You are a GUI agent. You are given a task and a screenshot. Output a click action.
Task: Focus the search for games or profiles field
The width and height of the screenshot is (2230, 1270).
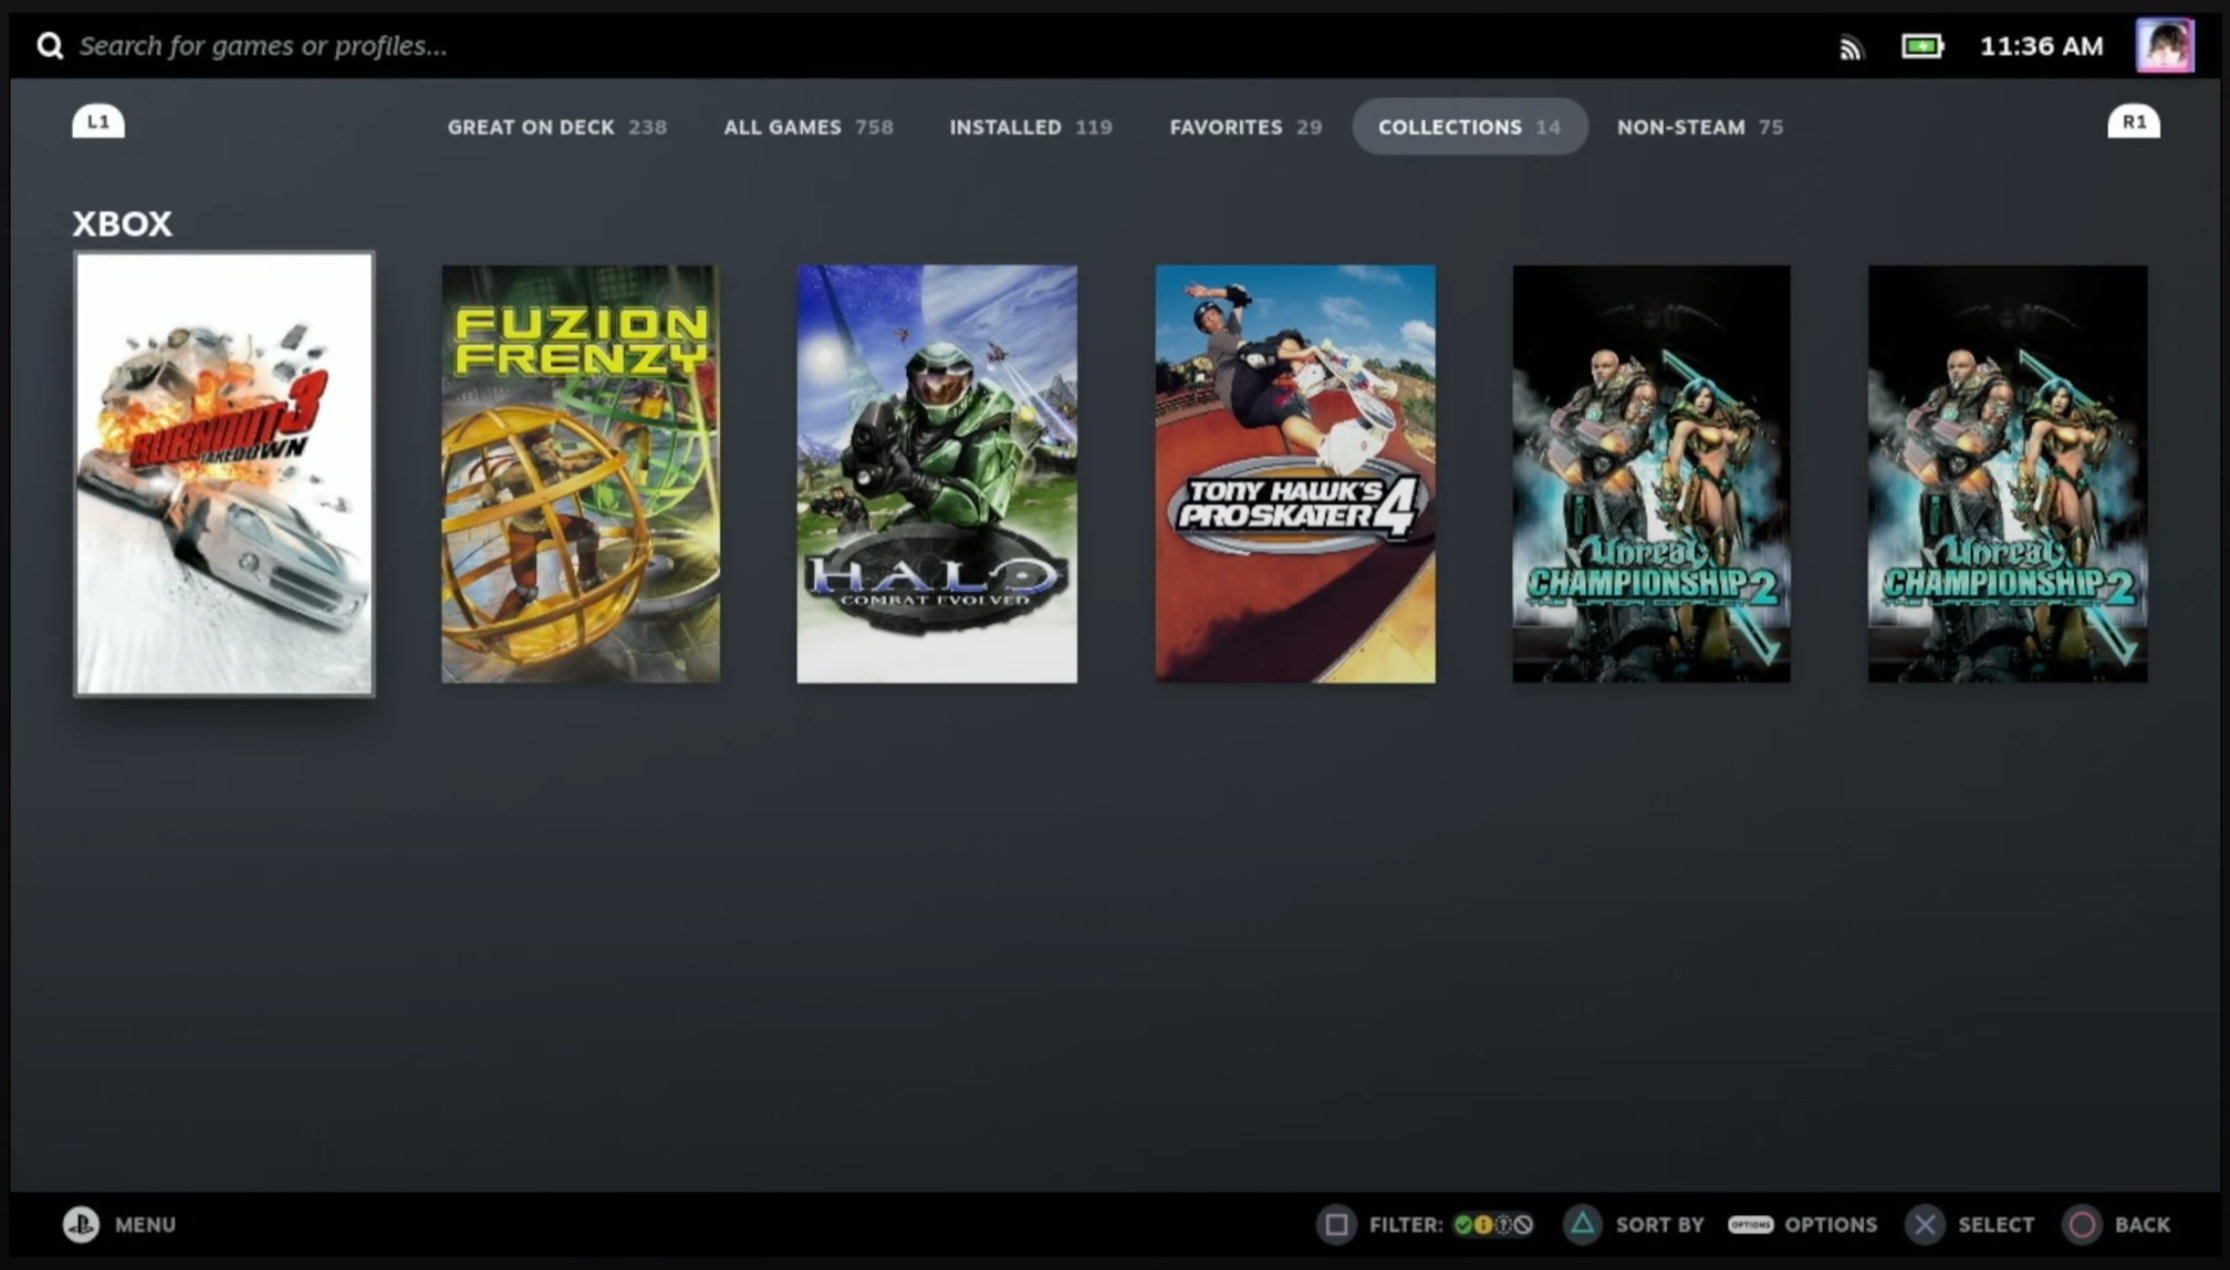pyautogui.click(x=263, y=45)
